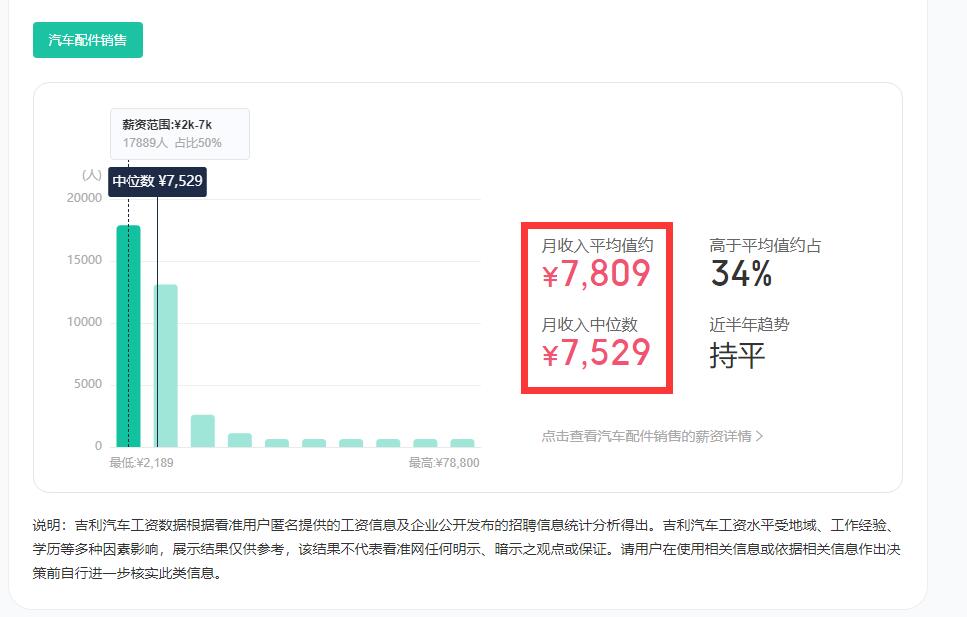967x617 pixels.
Task: Click the 17889人 占比50% text
Action: [171, 143]
